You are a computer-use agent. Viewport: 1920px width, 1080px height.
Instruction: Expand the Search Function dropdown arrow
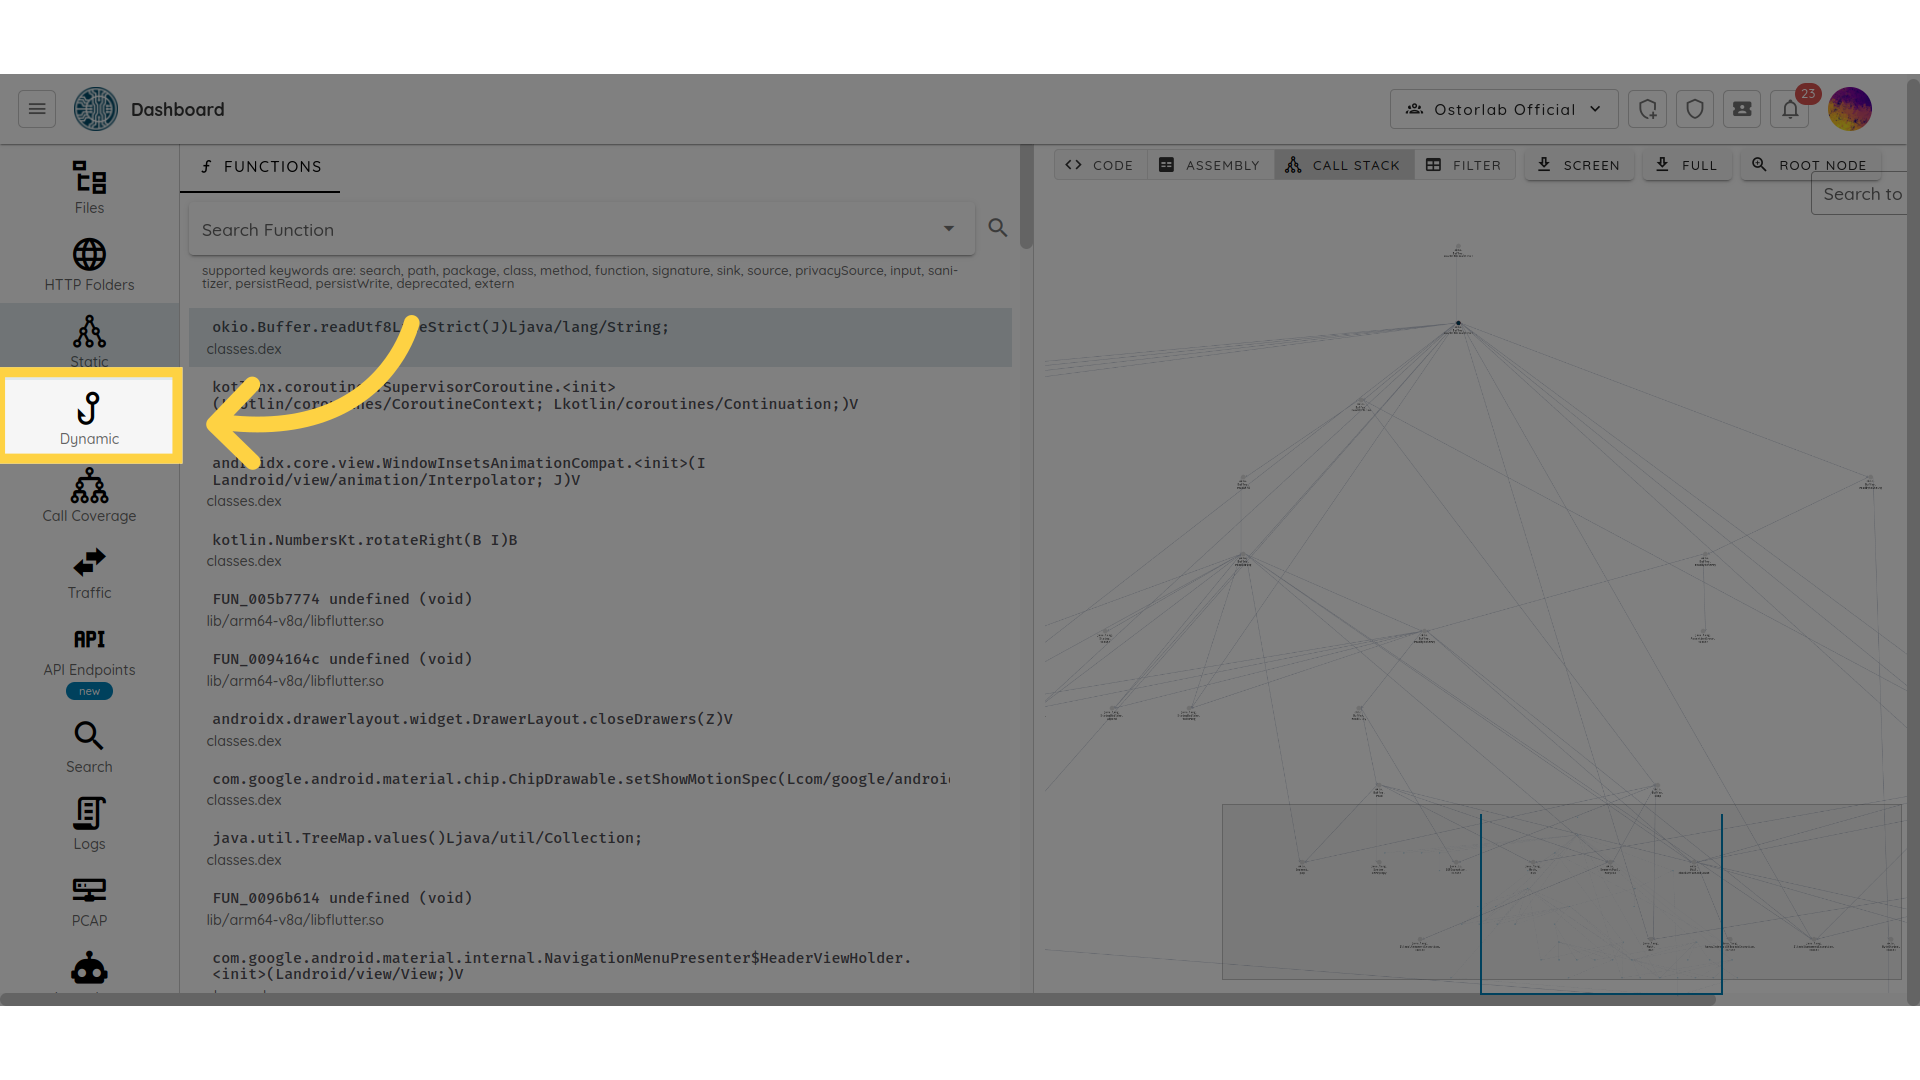coord(948,229)
